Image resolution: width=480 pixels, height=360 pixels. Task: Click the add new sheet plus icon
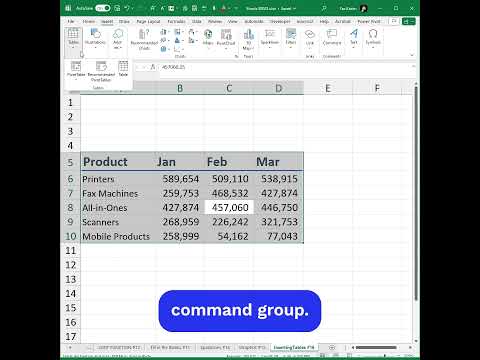coord(332,347)
